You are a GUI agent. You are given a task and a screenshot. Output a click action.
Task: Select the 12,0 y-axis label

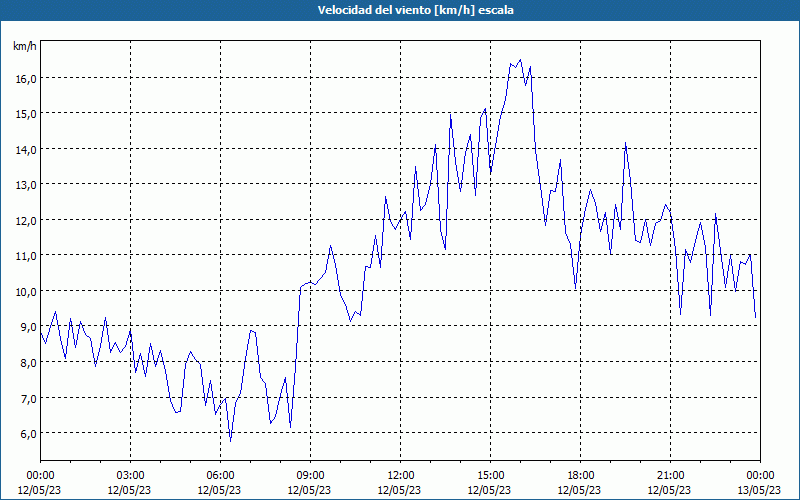tap(26, 220)
